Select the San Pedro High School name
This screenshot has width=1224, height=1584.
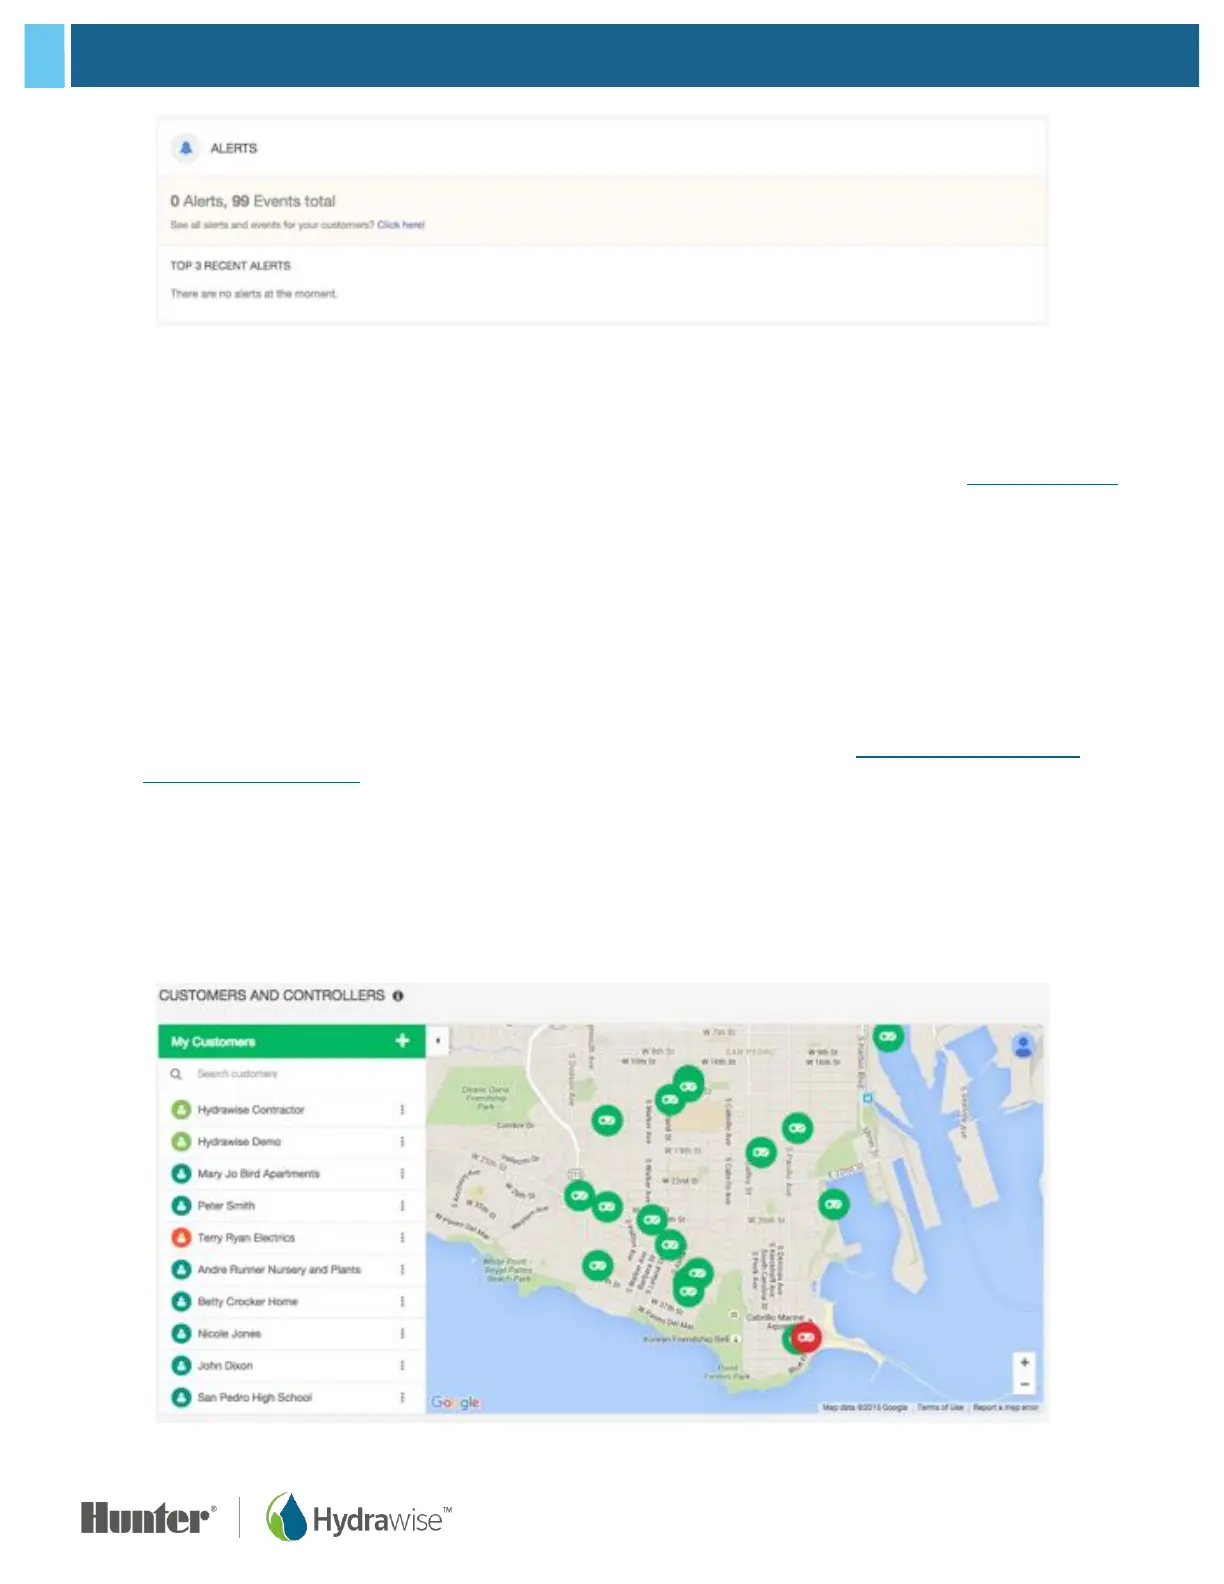tap(255, 1398)
